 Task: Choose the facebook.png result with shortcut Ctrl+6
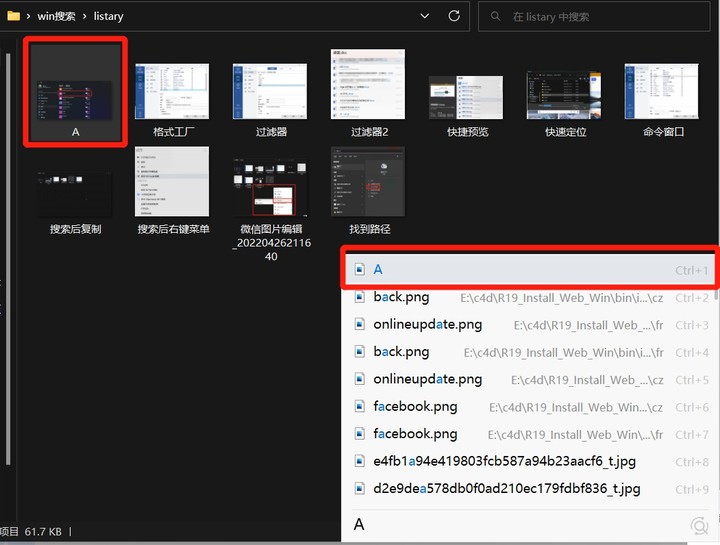tap(415, 407)
